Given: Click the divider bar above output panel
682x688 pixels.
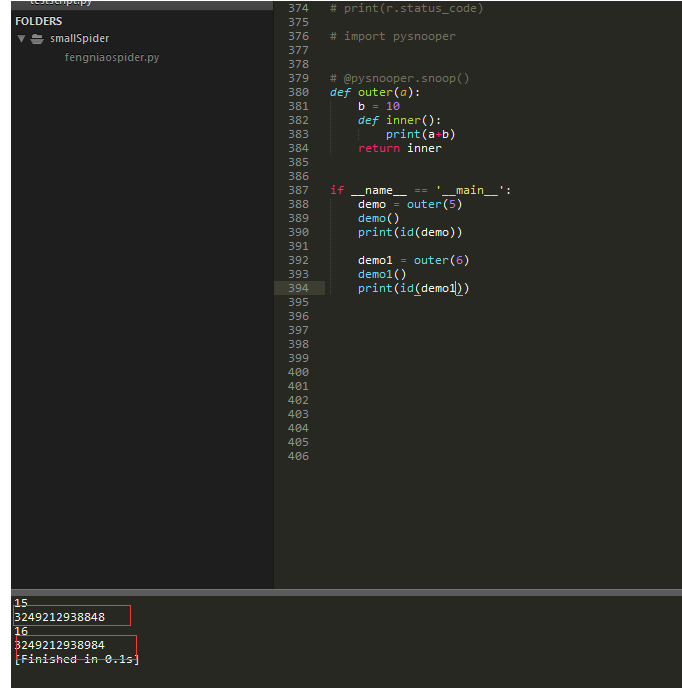Looking at the screenshot, I should (346, 592).
